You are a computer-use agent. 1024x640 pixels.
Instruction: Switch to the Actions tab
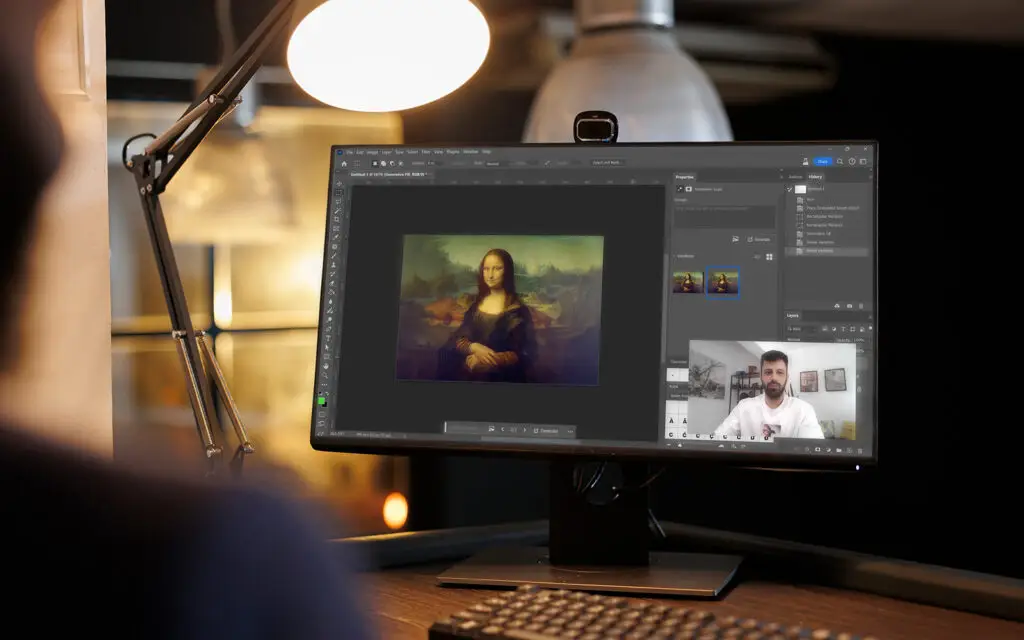coord(795,177)
